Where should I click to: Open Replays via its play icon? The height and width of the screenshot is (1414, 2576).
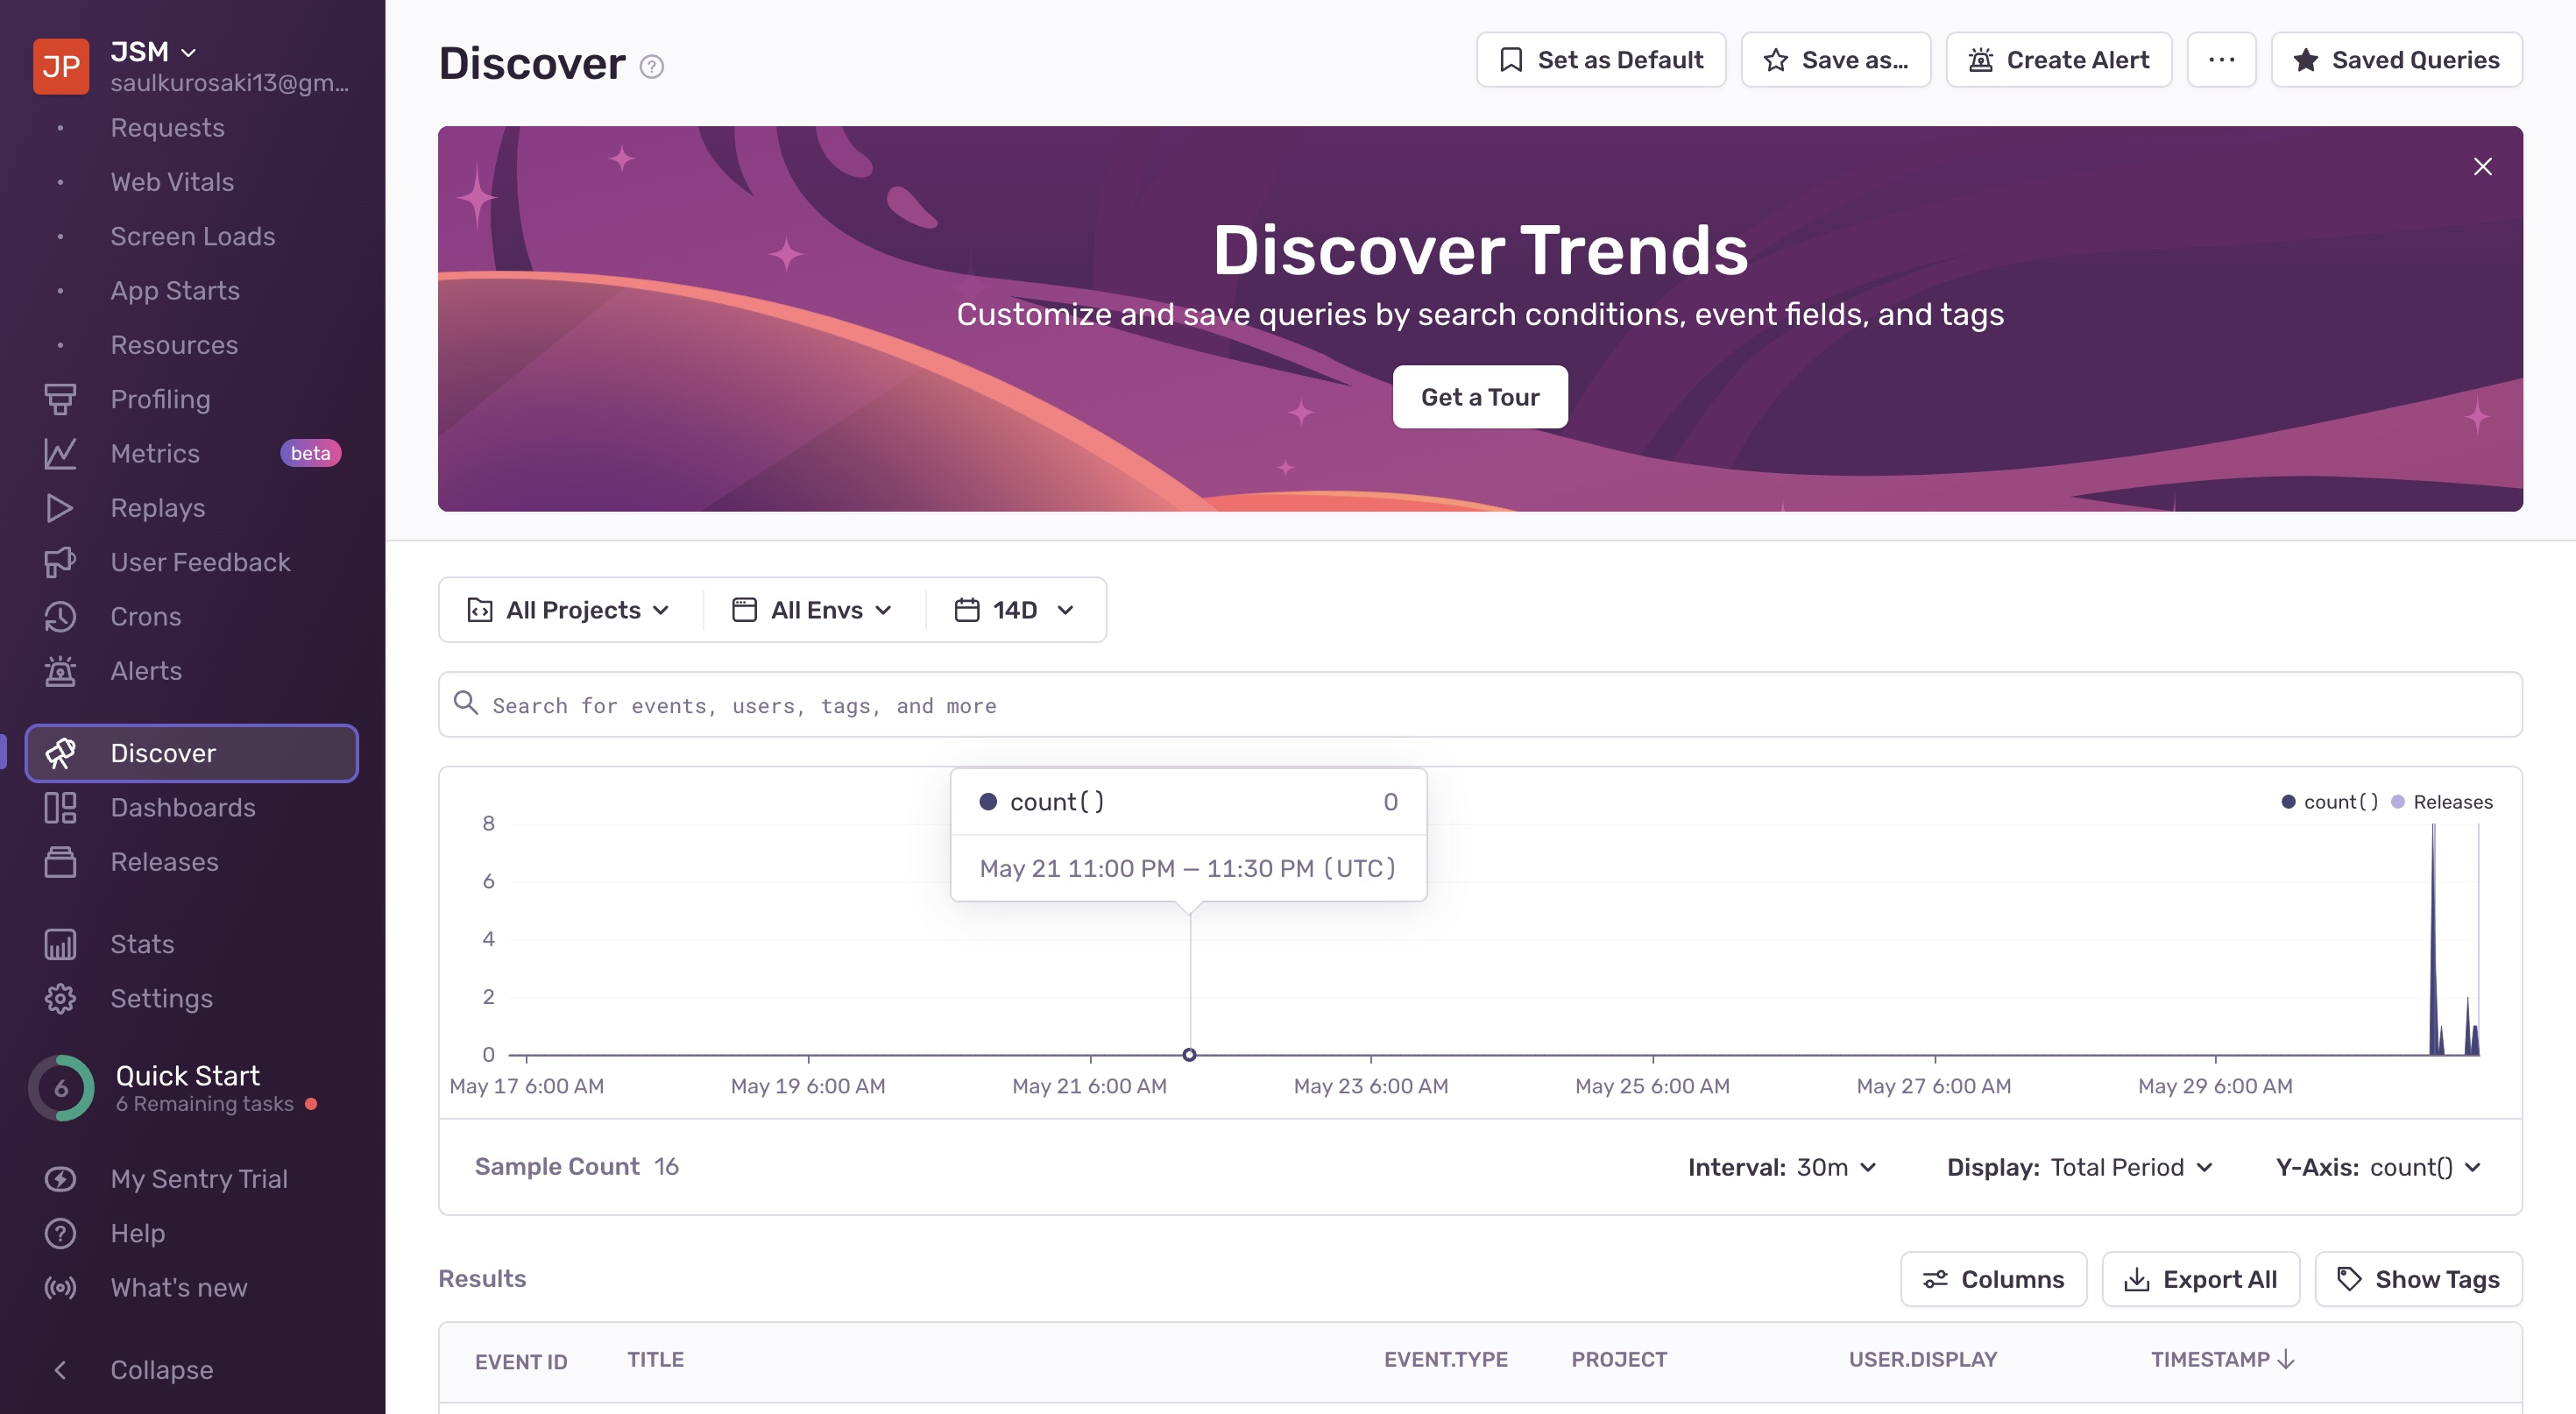[60, 508]
